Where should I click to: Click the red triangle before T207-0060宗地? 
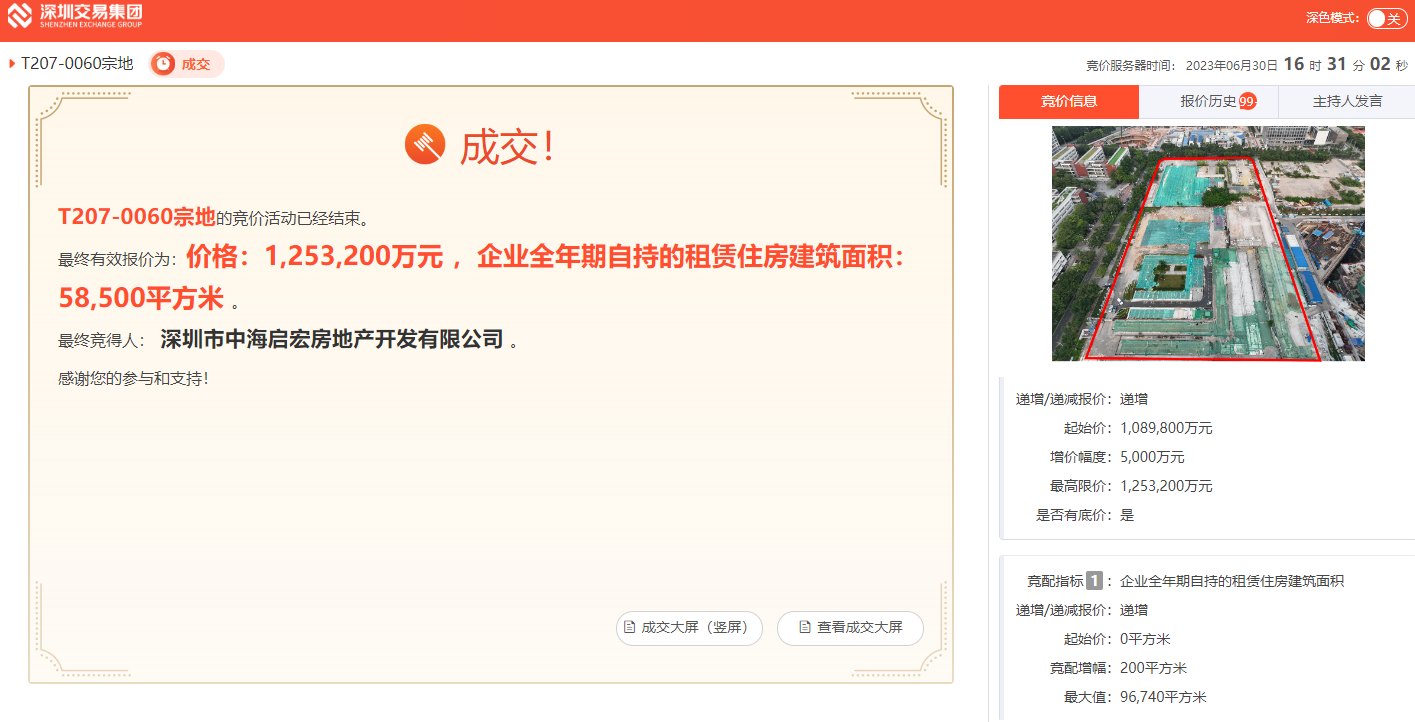coord(12,64)
